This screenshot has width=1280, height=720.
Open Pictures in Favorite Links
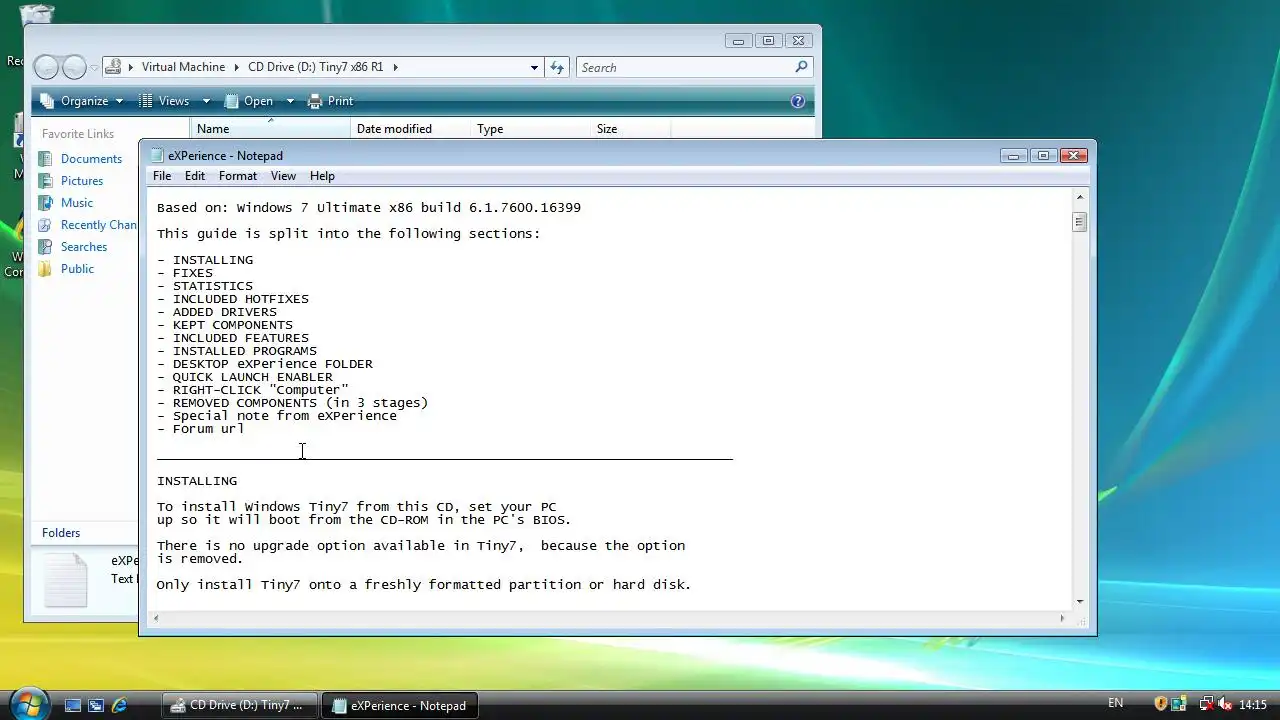[82, 181]
